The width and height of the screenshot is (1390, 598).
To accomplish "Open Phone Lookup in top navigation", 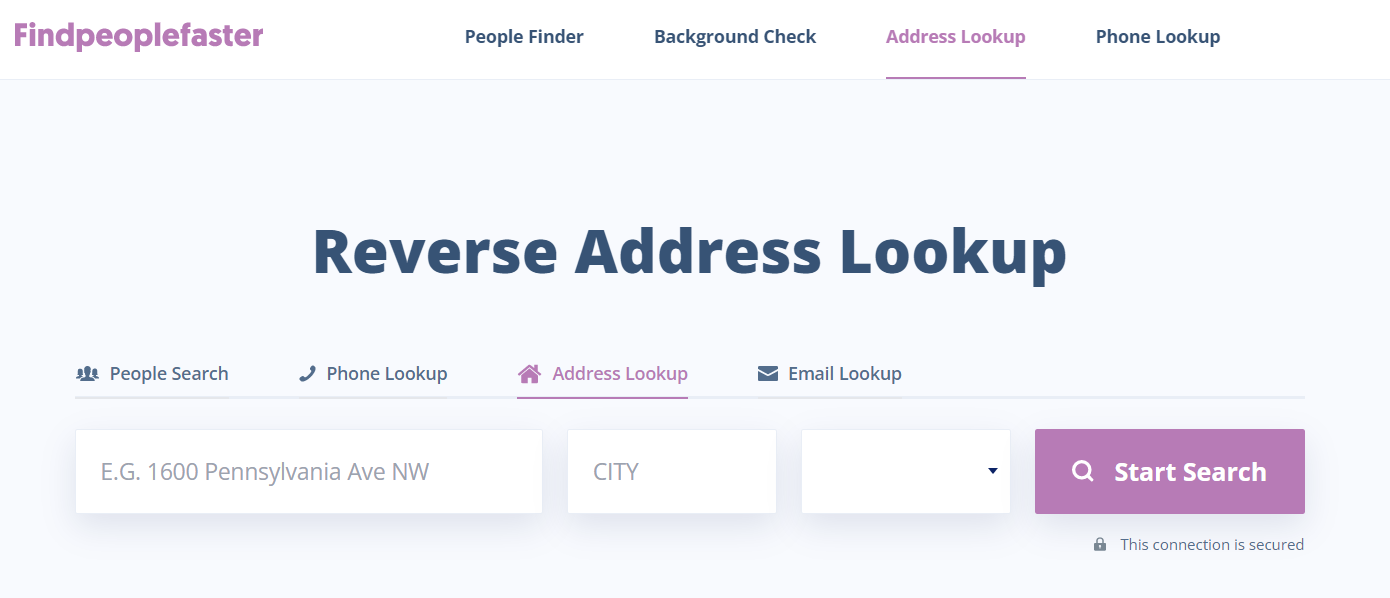I will (x=1158, y=37).
